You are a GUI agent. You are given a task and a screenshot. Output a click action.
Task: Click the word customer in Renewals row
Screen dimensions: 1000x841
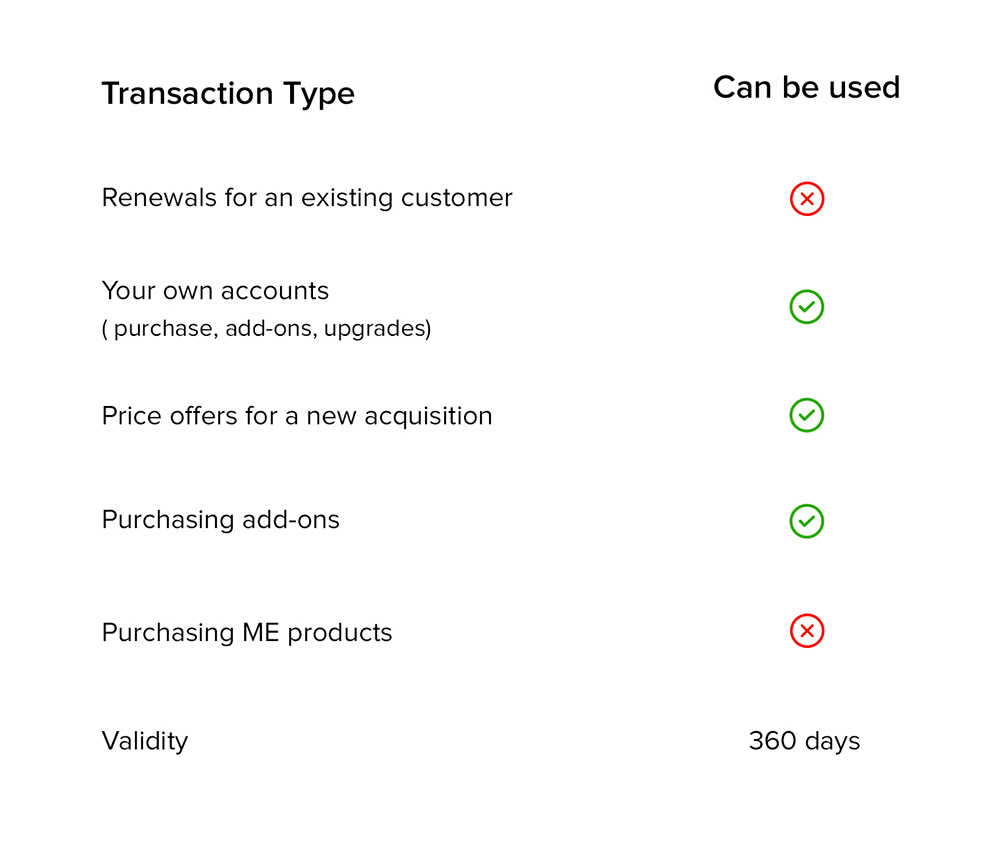[x=457, y=198]
